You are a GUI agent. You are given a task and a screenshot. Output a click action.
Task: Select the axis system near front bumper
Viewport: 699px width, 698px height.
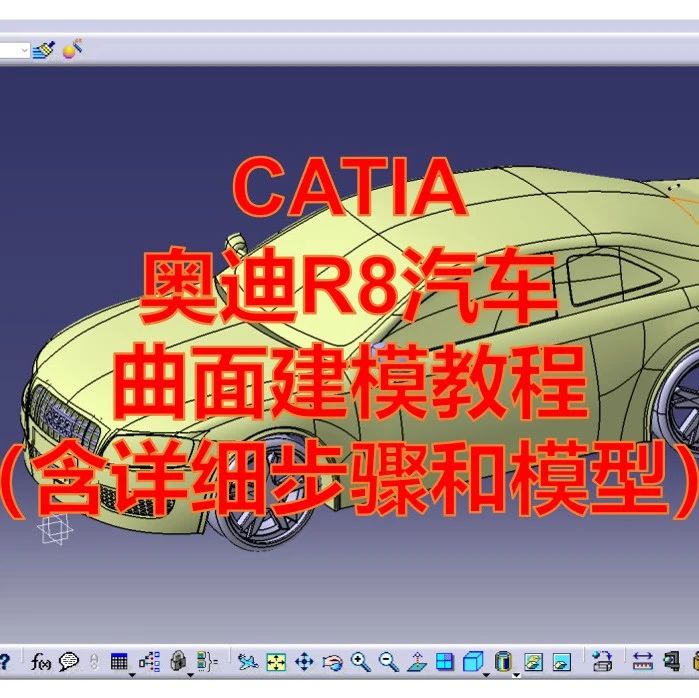coord(55,529)
